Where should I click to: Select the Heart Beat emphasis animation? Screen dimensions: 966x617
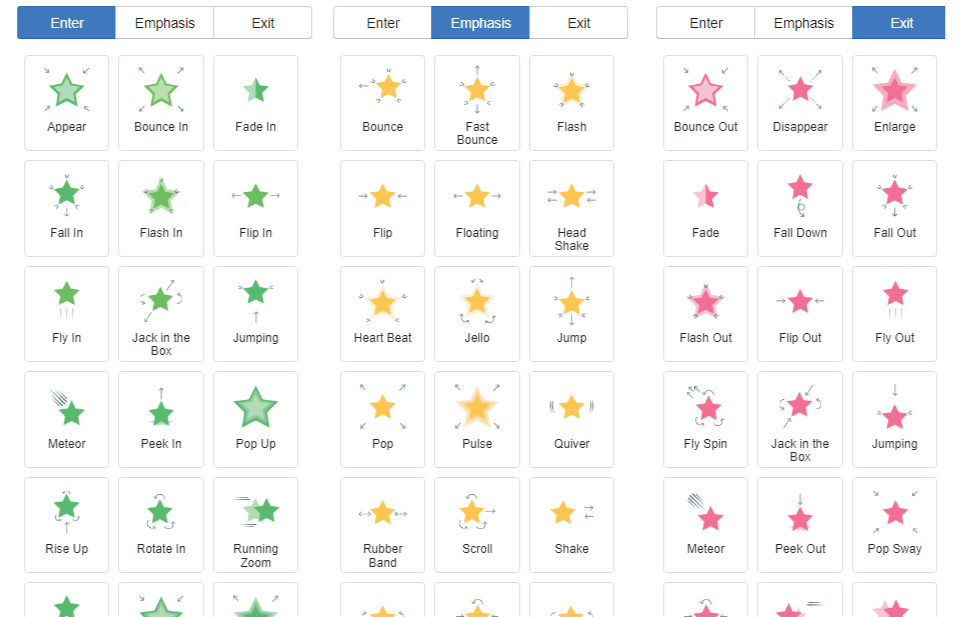click(x=383, y=313)
